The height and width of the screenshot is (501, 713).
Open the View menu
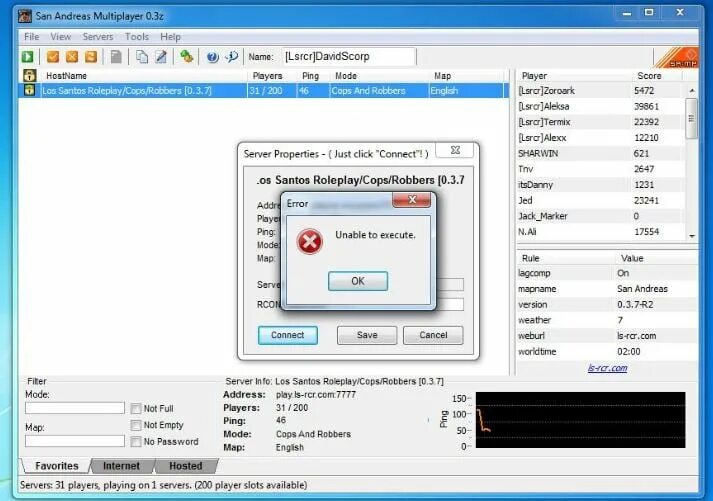[x=60, y=37]
